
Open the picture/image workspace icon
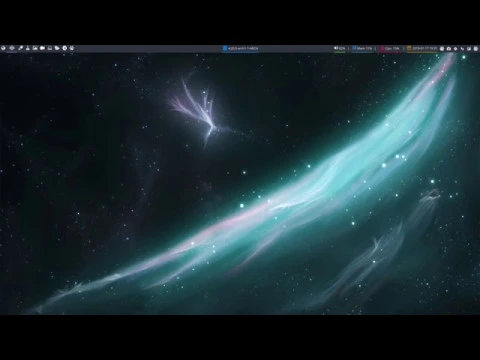35,48
